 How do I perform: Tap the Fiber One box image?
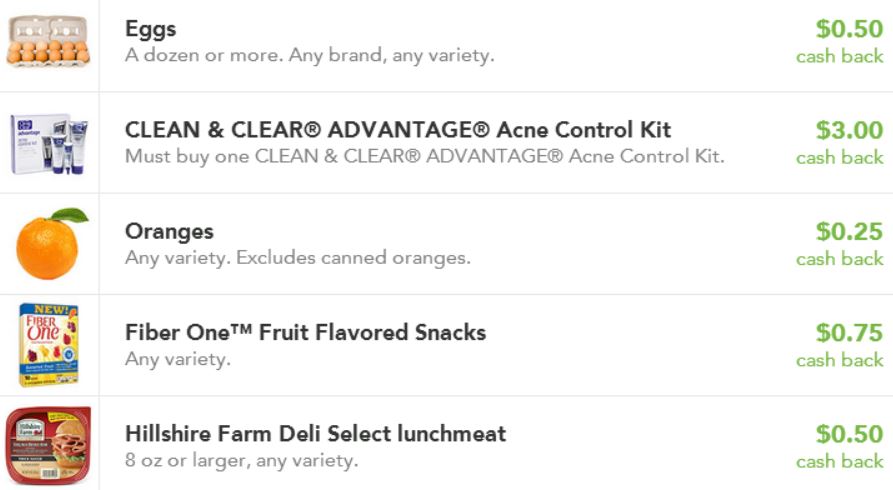tap(48, 344)
